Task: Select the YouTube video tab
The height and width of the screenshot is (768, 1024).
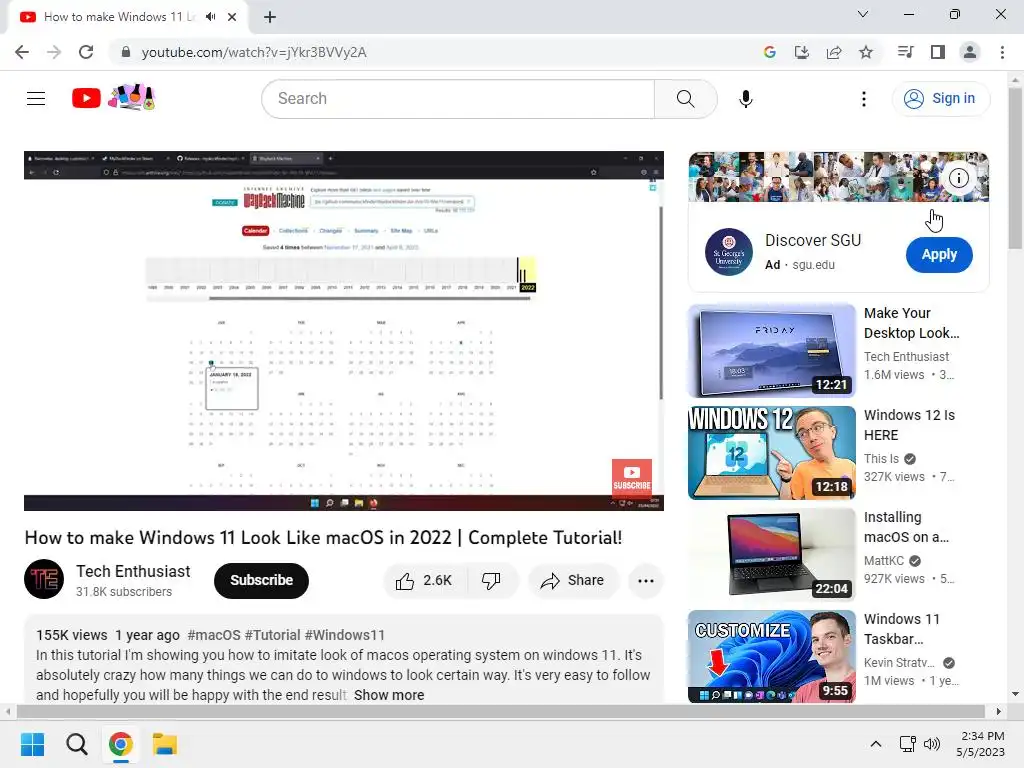Action: (x=118, y=17)
